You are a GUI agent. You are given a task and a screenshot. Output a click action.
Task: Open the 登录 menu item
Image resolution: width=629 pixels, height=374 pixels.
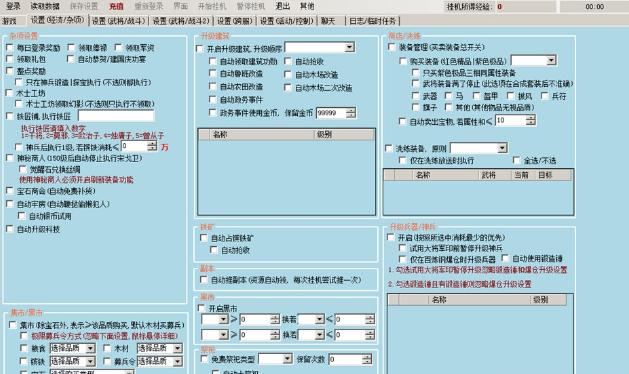(13, 6)
